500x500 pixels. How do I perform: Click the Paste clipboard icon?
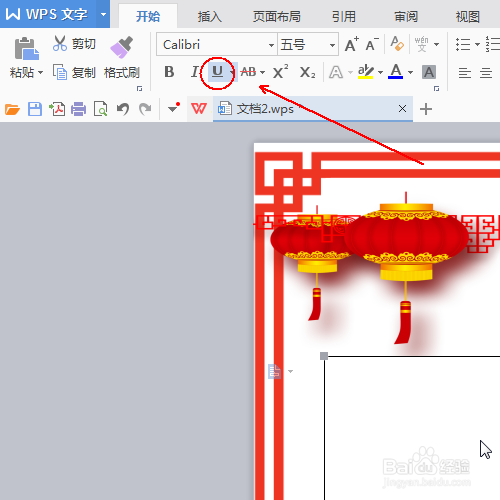click(27, 49)
